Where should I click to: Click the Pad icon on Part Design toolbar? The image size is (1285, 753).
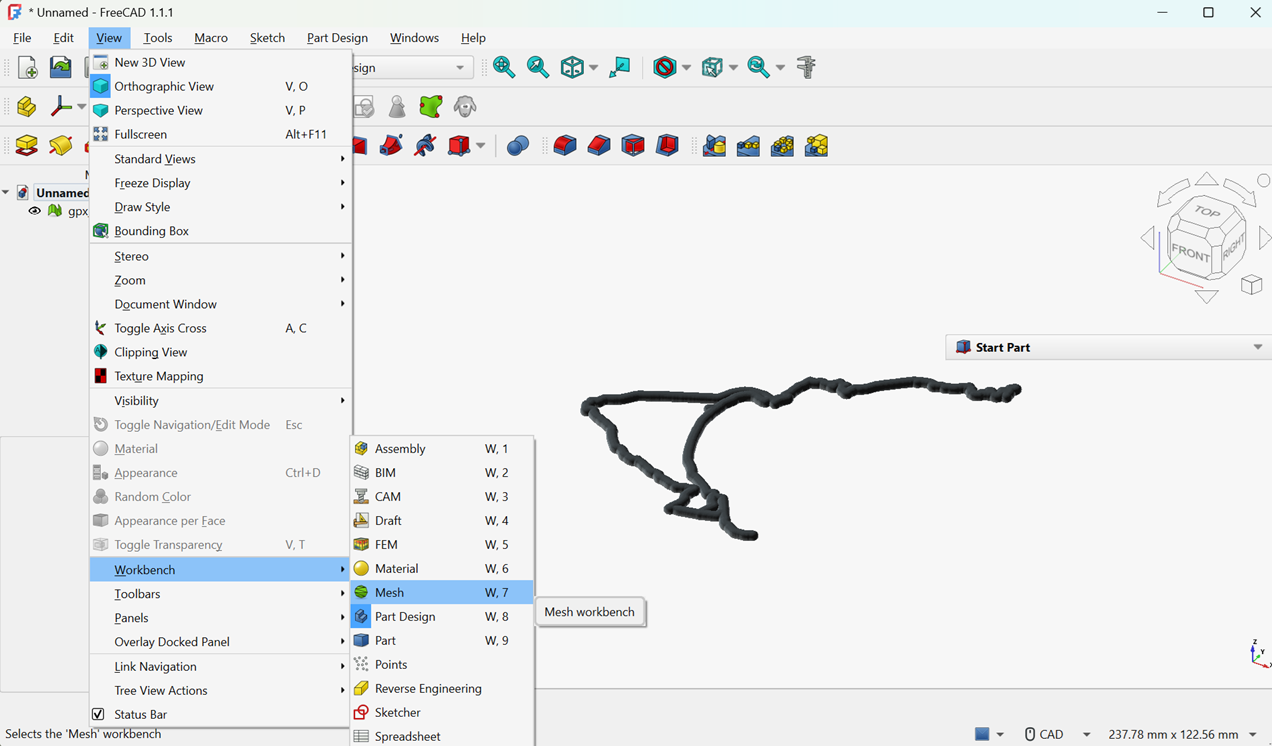(x=27, y=146)
